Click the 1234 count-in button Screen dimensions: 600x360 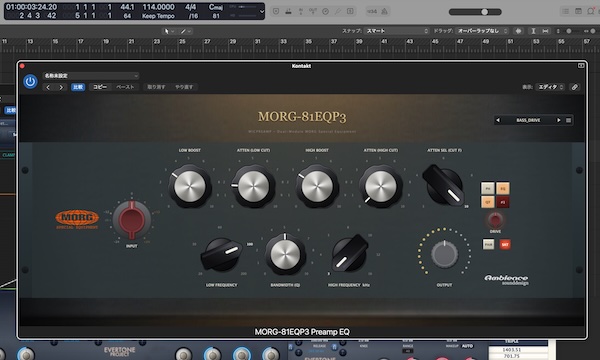coord(372,11)
